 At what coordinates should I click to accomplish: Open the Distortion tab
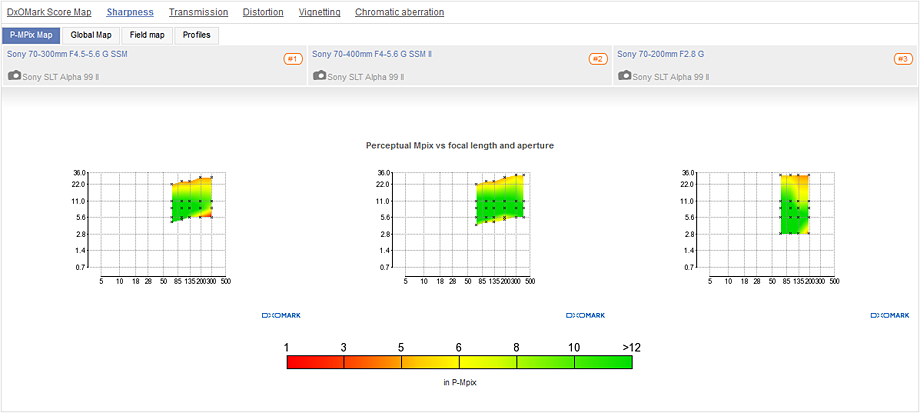pyautogui.click(x=263, y=12)
